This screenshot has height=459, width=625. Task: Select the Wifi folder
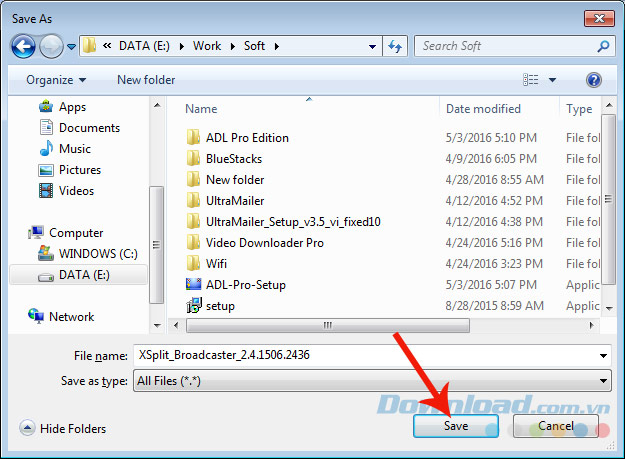pyautogui.click(x=216, y=264)
